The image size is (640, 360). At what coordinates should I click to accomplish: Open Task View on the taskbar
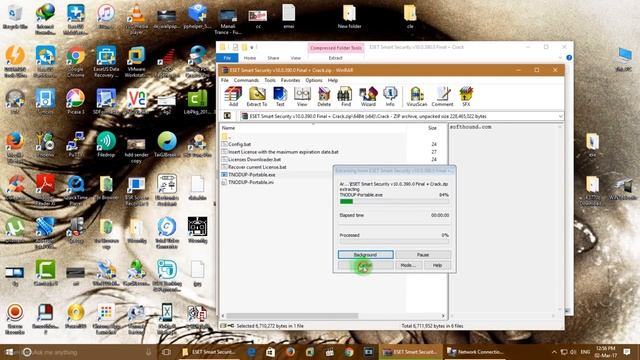coord(166,352)
